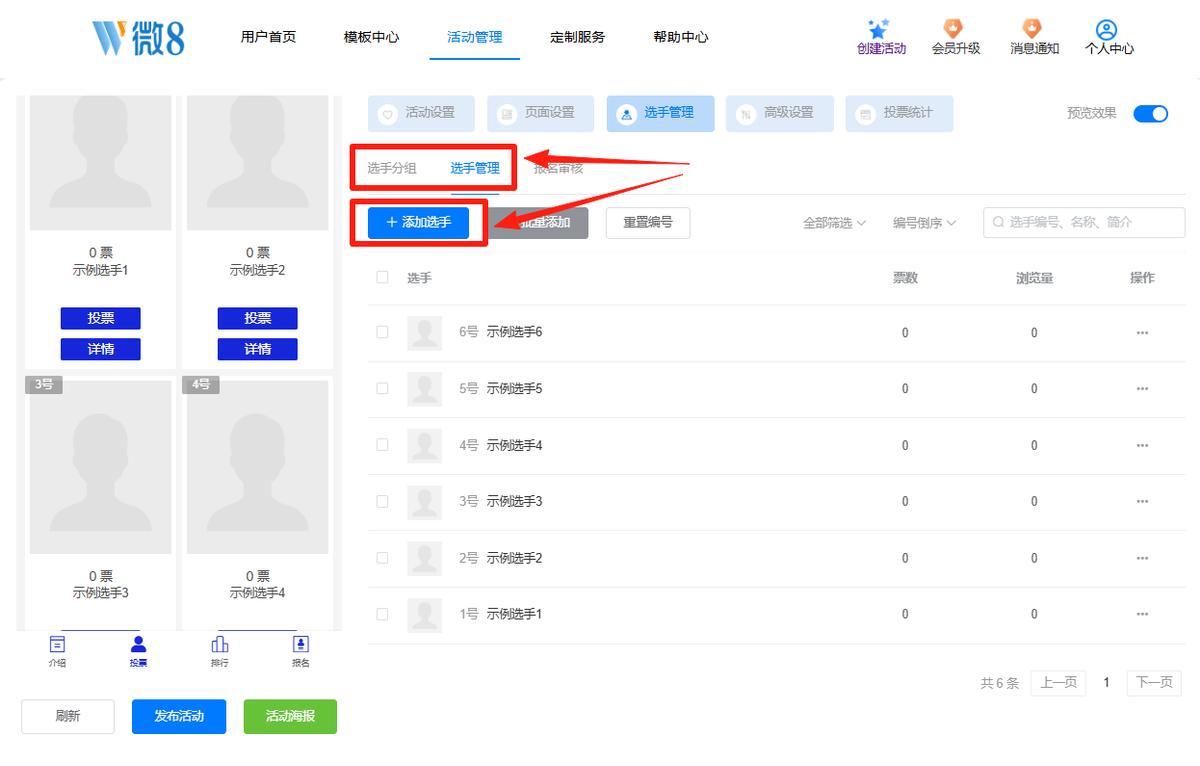Go to 下一页 in pagination

[x=1154, y=683]
